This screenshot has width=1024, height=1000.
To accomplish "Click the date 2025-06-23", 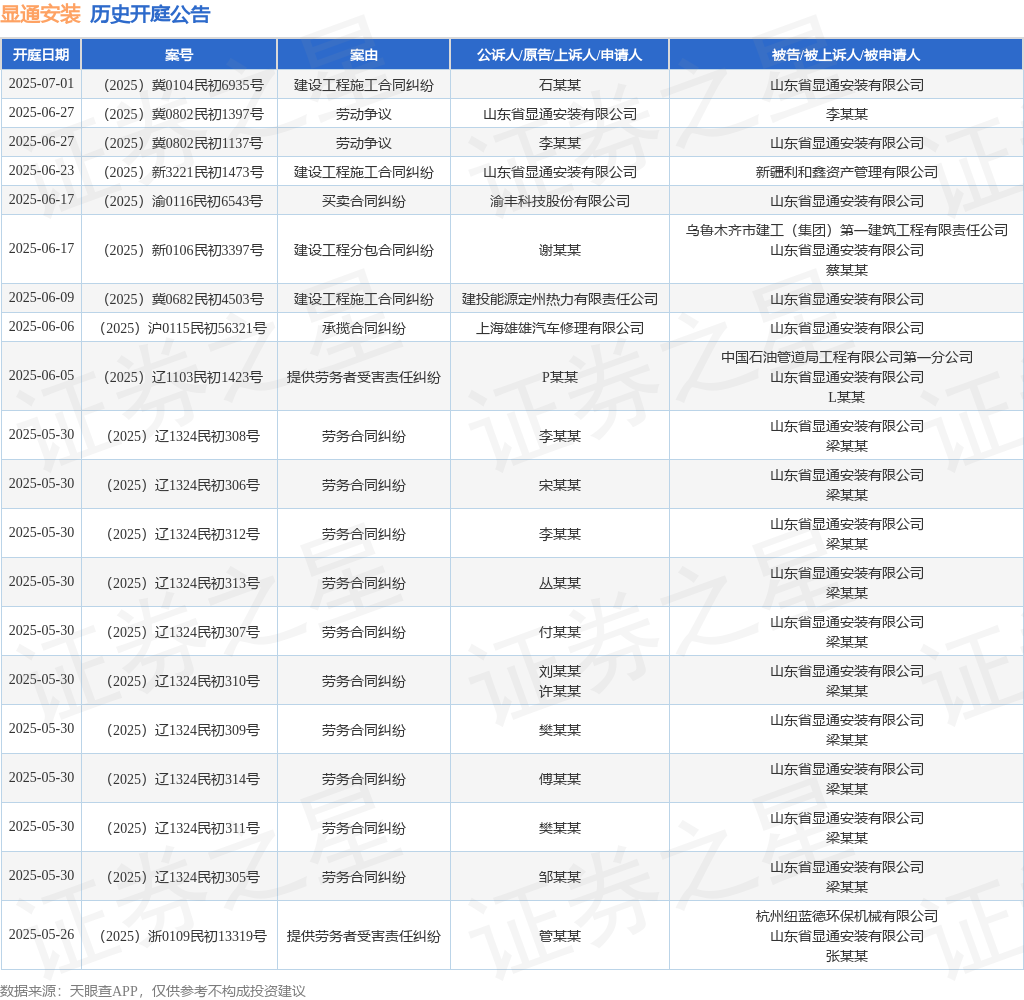I will 41,170.
